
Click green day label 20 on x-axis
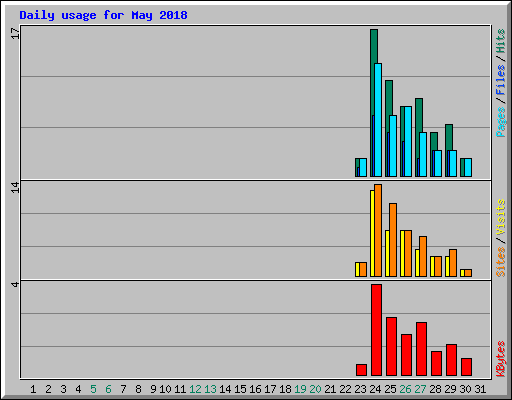pos(315,389)
